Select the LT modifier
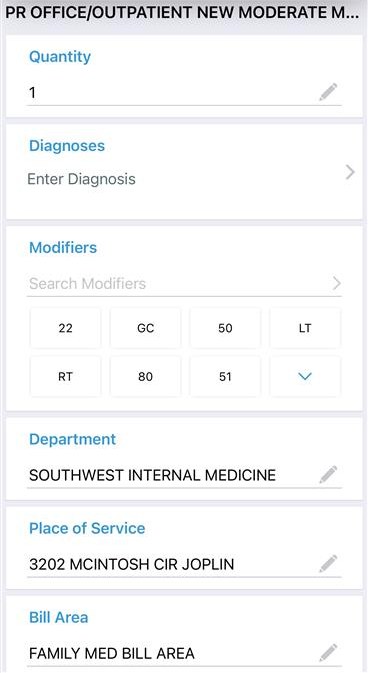Viewport: 368px width, 673px height. [x=305, y=328]
